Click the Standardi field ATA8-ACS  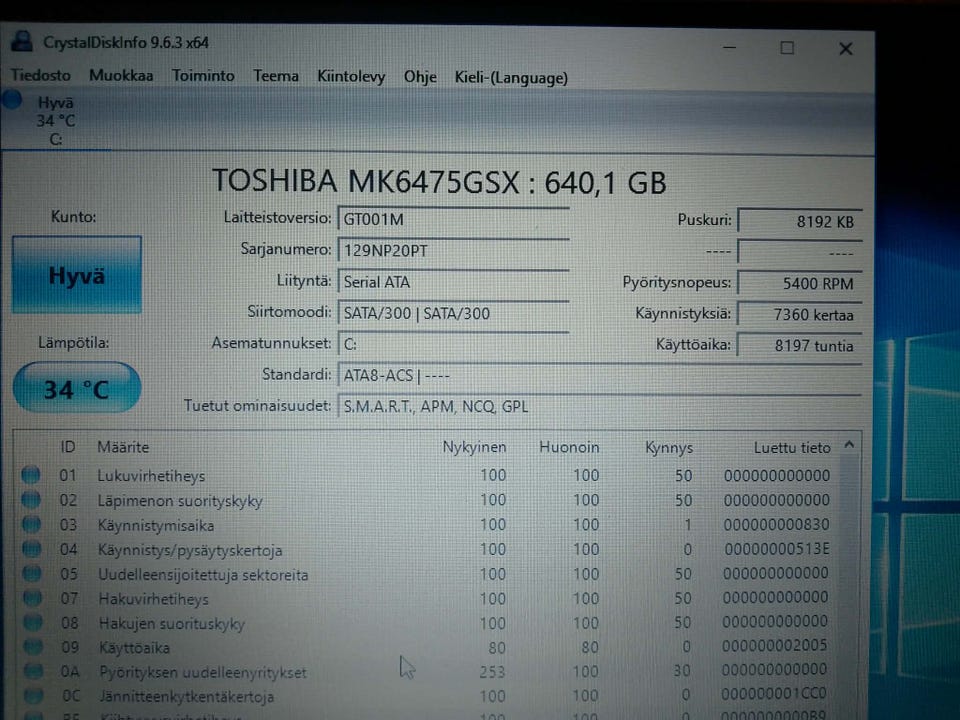point(600,375)
